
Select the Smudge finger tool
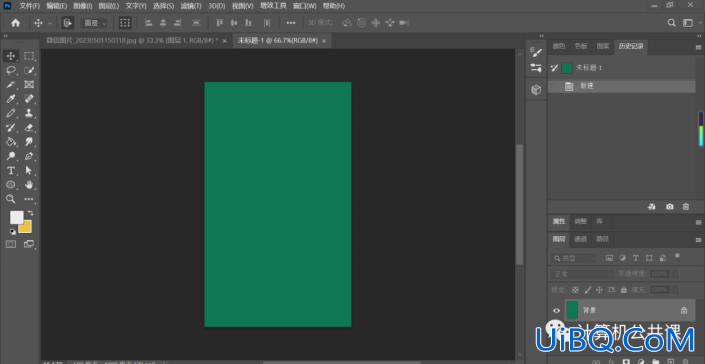29,142
